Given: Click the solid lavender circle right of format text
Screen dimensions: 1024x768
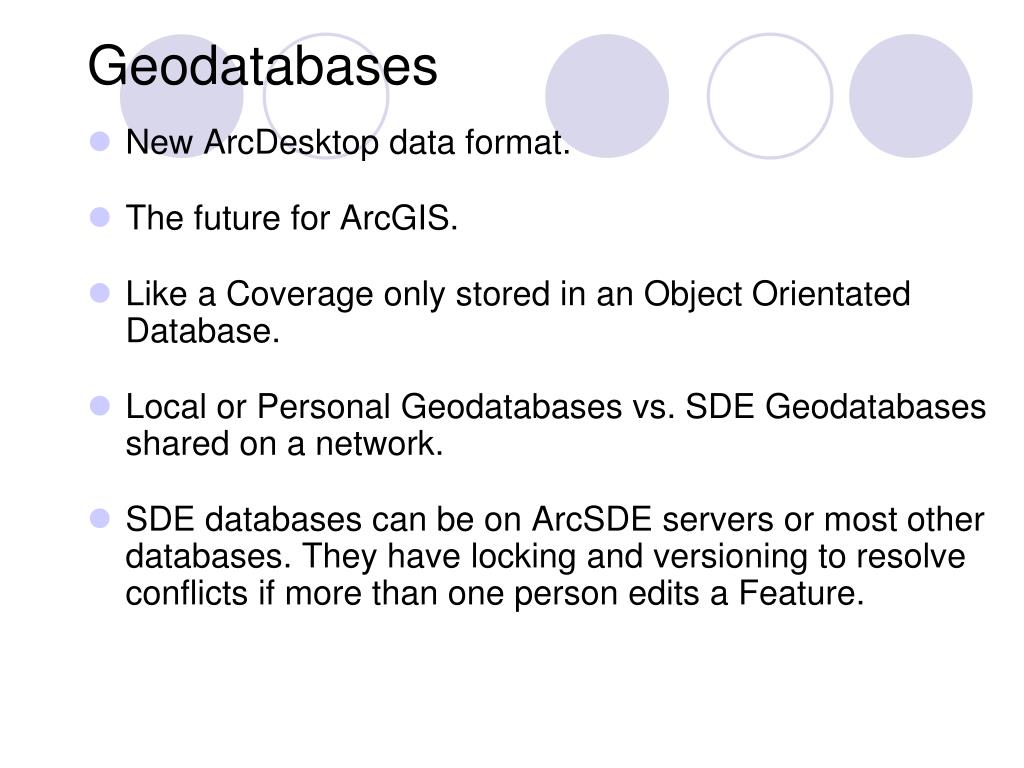Looking at the screenshot, I should [x=607, y=96].
